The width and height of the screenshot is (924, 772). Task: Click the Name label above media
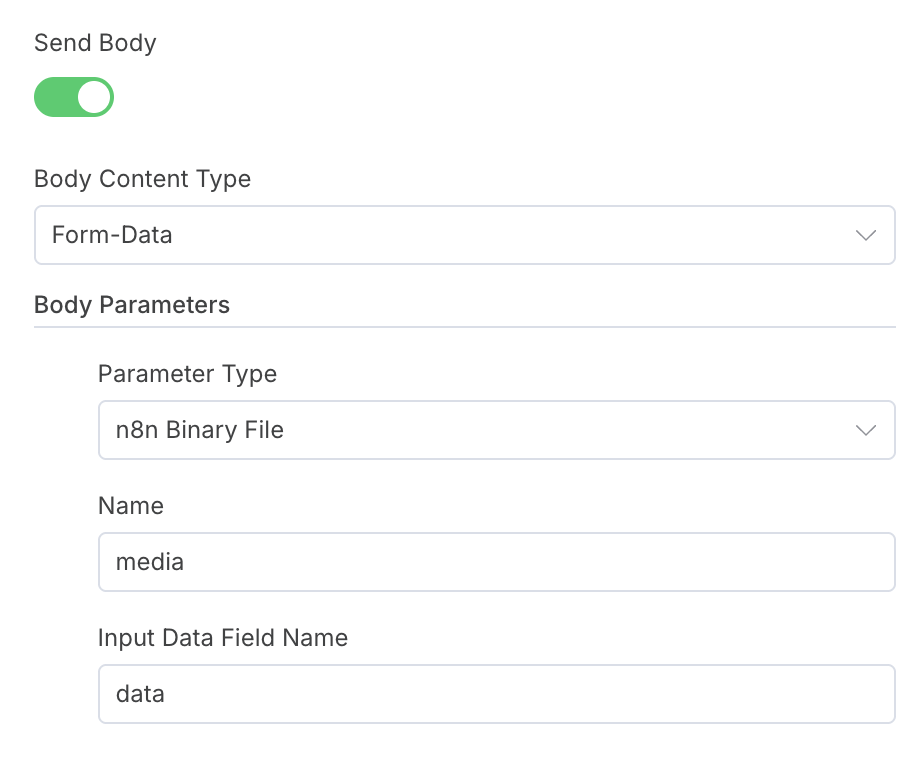[x=131, y=506]
